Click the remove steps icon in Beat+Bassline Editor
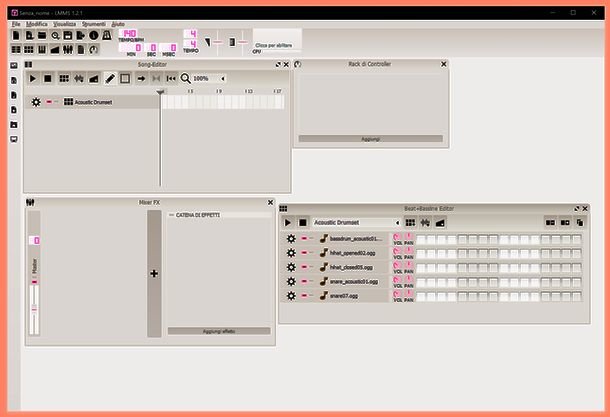610x417 pixels. click(550, 223)
